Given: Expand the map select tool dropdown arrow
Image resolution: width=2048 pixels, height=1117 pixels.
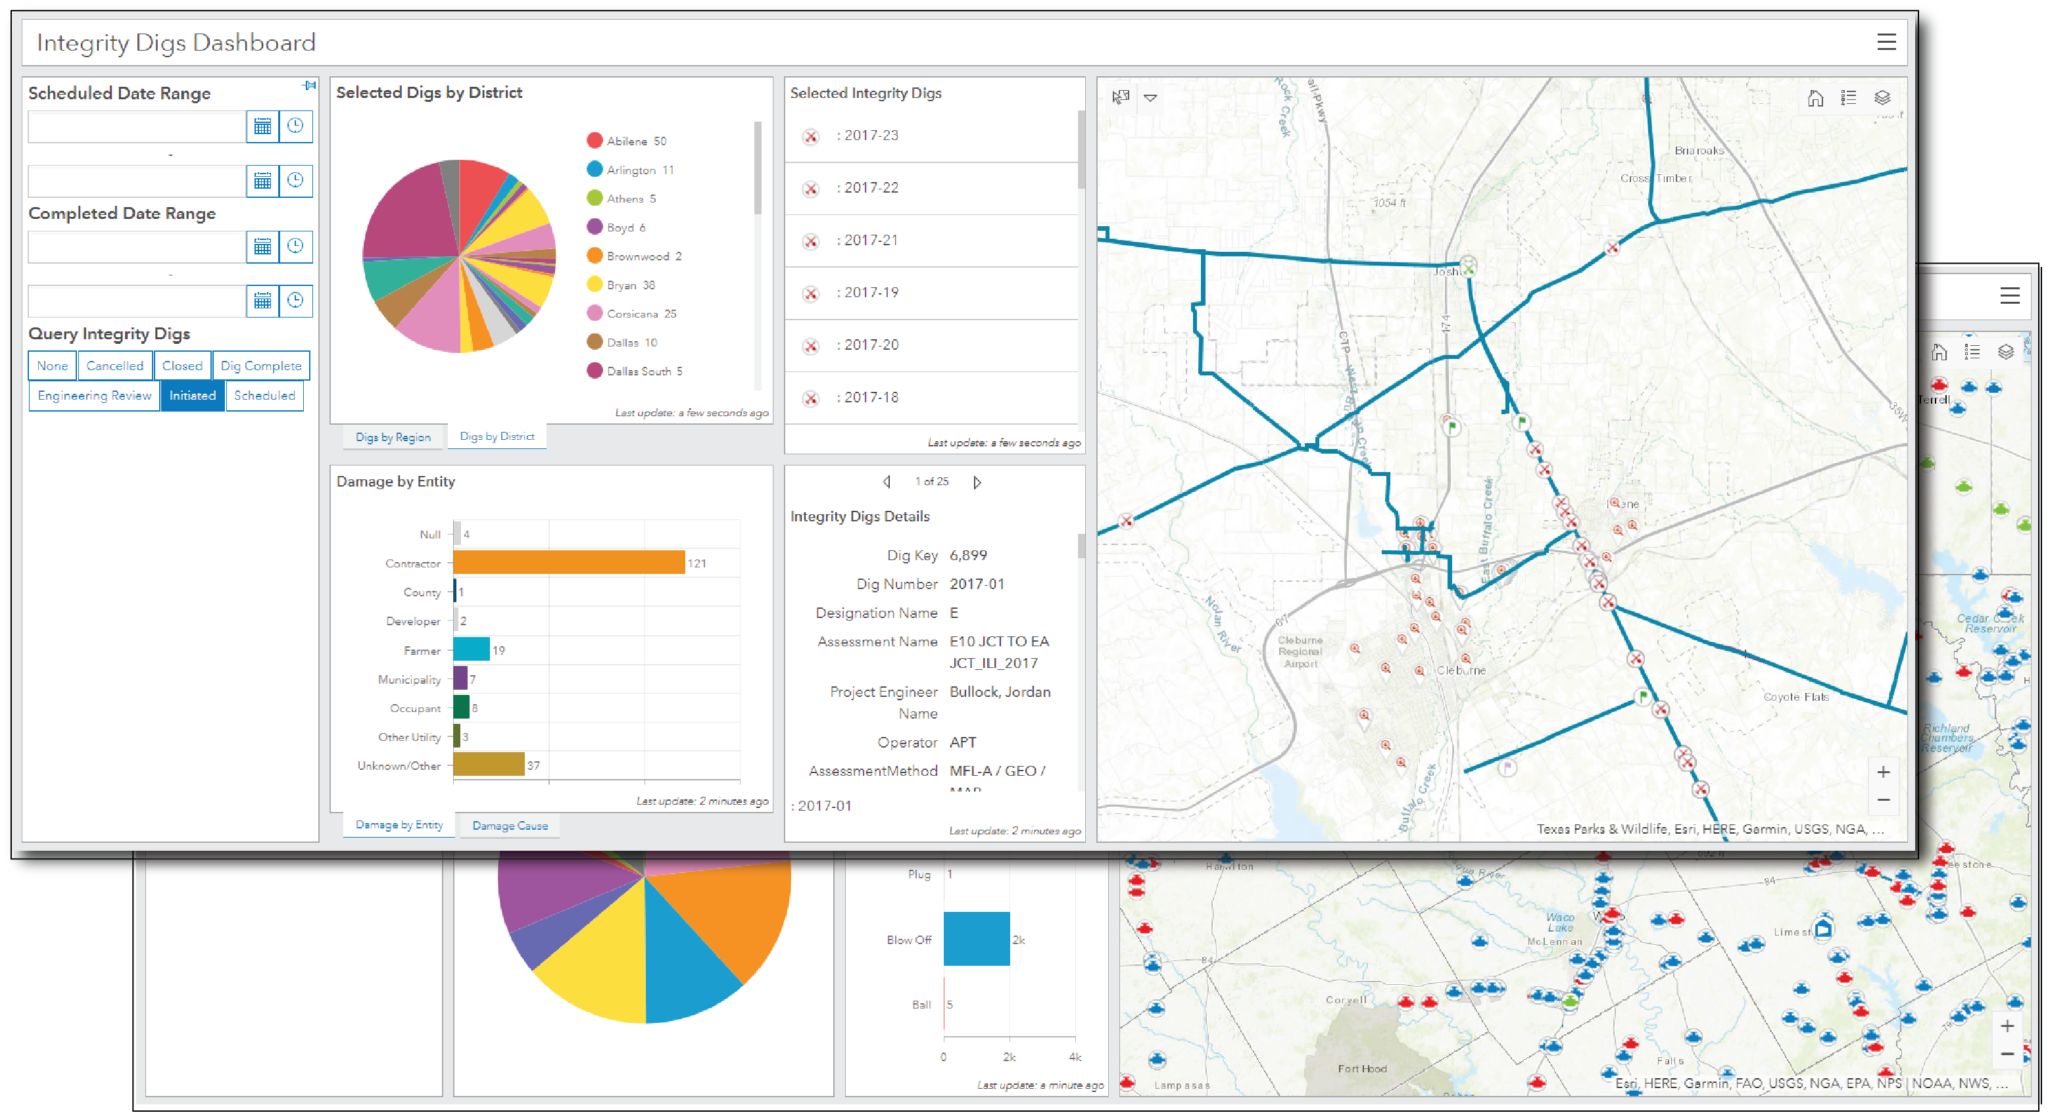Looking at the screenshot, I should [x=1150, y=98].
